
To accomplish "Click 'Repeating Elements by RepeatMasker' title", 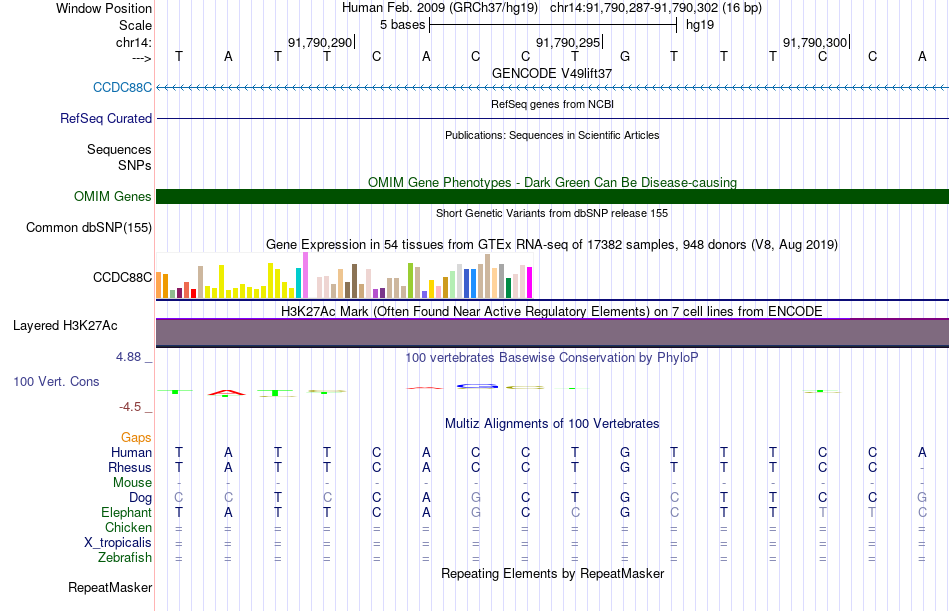I will [x=552, y=573].
